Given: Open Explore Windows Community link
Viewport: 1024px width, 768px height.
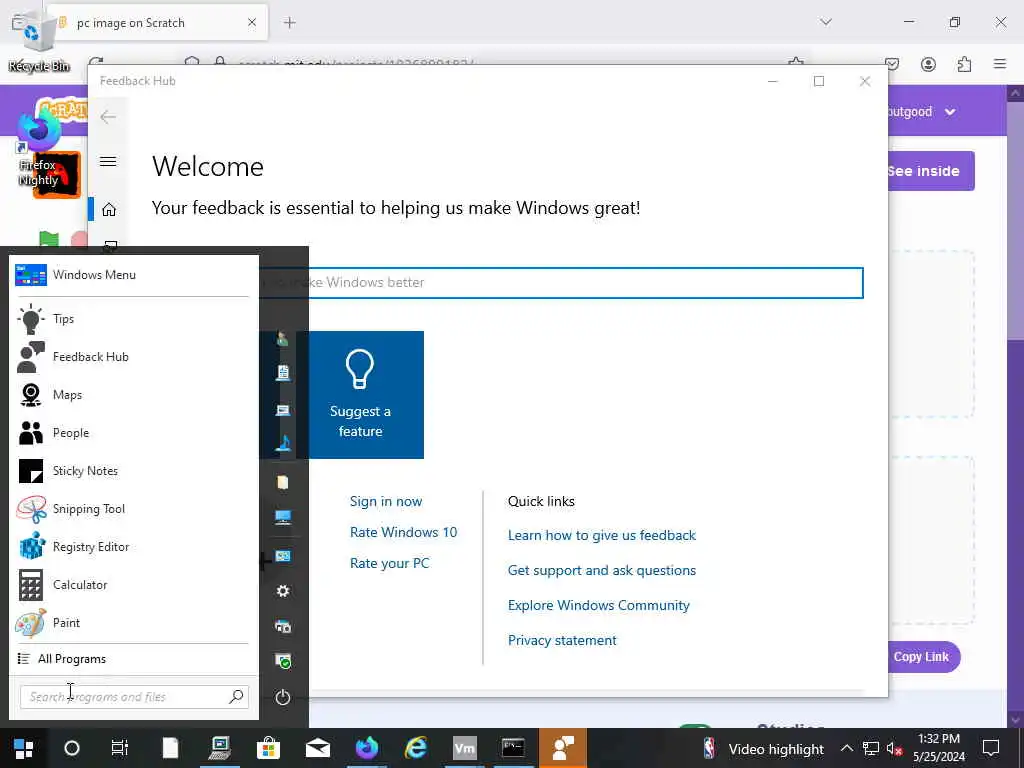Looking at the screenshot, I should 599,605.
